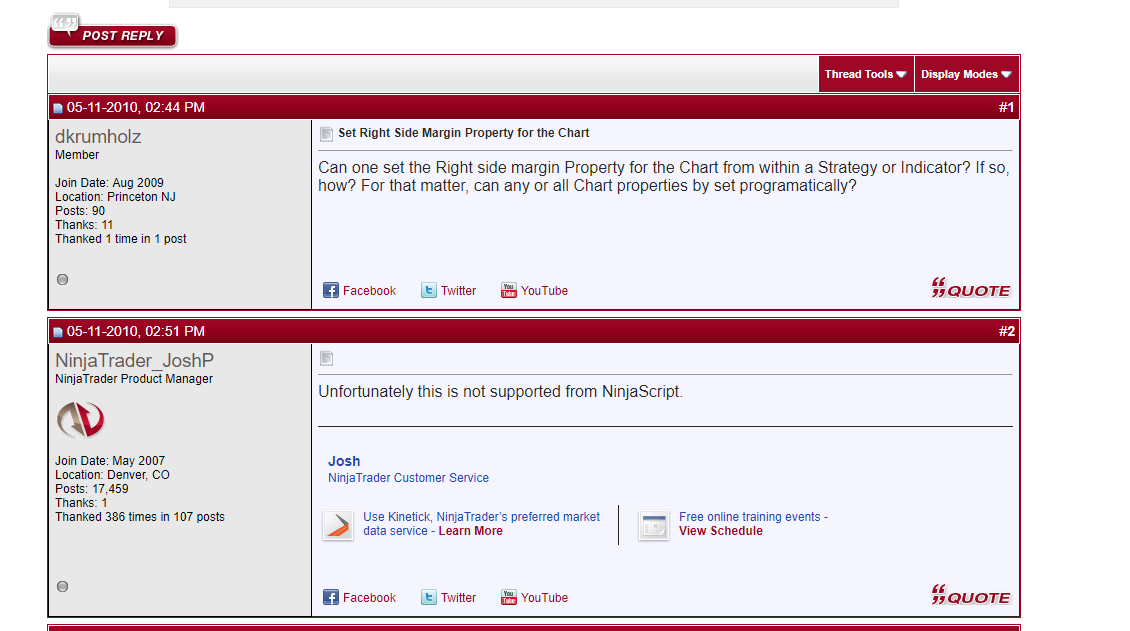
Task: Click the post icon in post #2
Action: tap(326, 358)
